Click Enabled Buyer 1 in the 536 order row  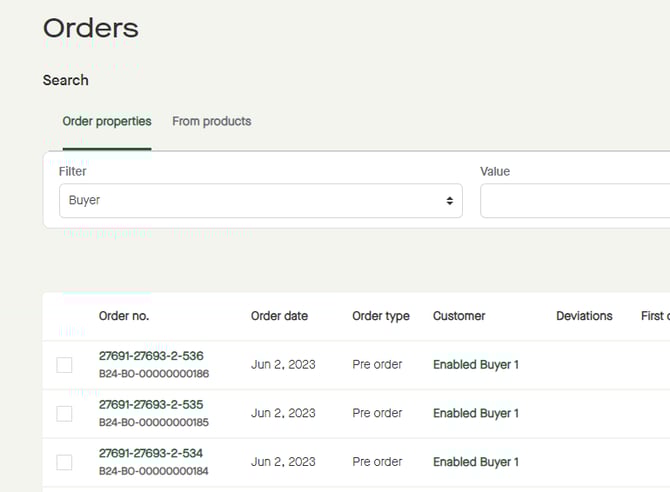click(475, 365)
